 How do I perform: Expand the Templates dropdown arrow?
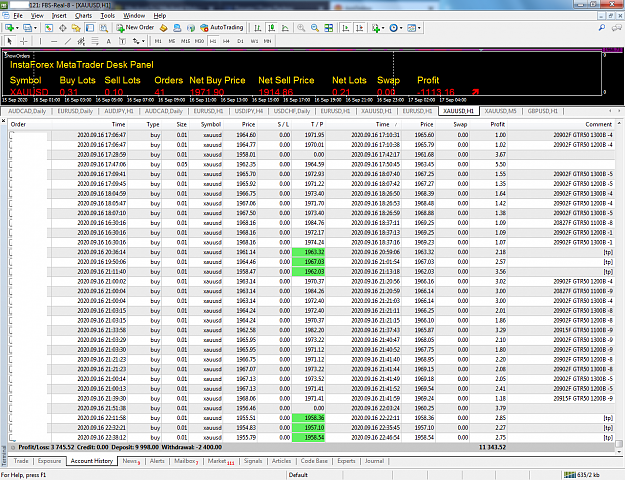click(419, 28)
